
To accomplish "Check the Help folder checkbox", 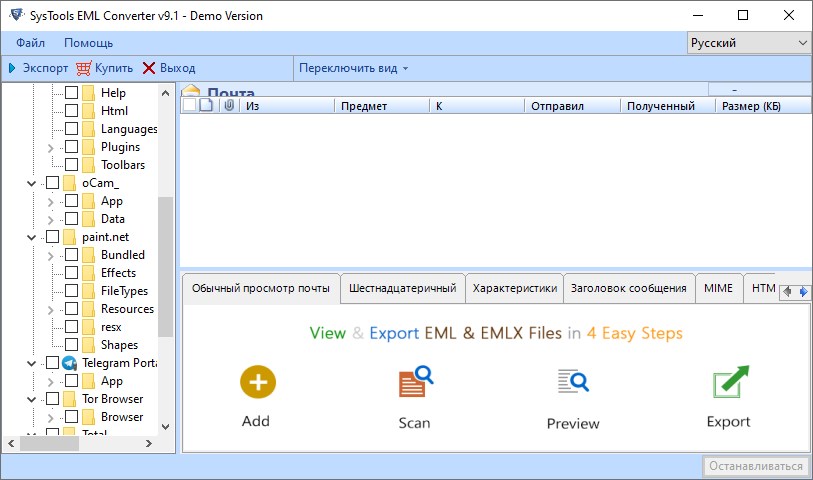I will click(x=72, y=93).
